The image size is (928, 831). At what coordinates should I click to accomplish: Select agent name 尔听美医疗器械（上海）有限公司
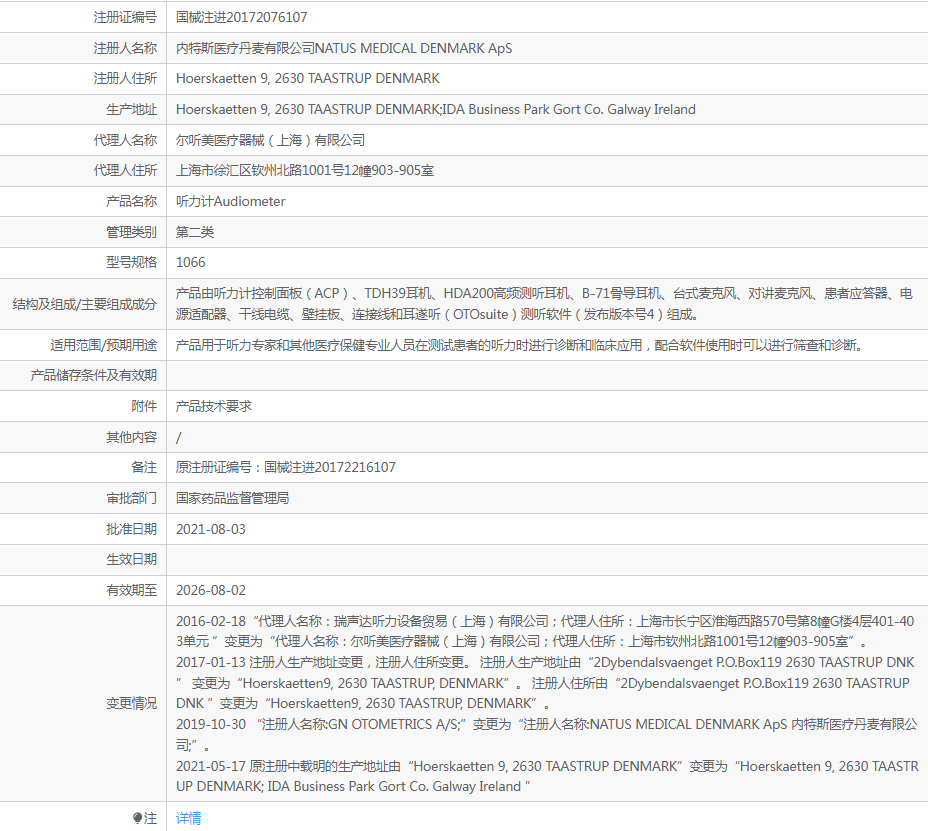[270, 140]
